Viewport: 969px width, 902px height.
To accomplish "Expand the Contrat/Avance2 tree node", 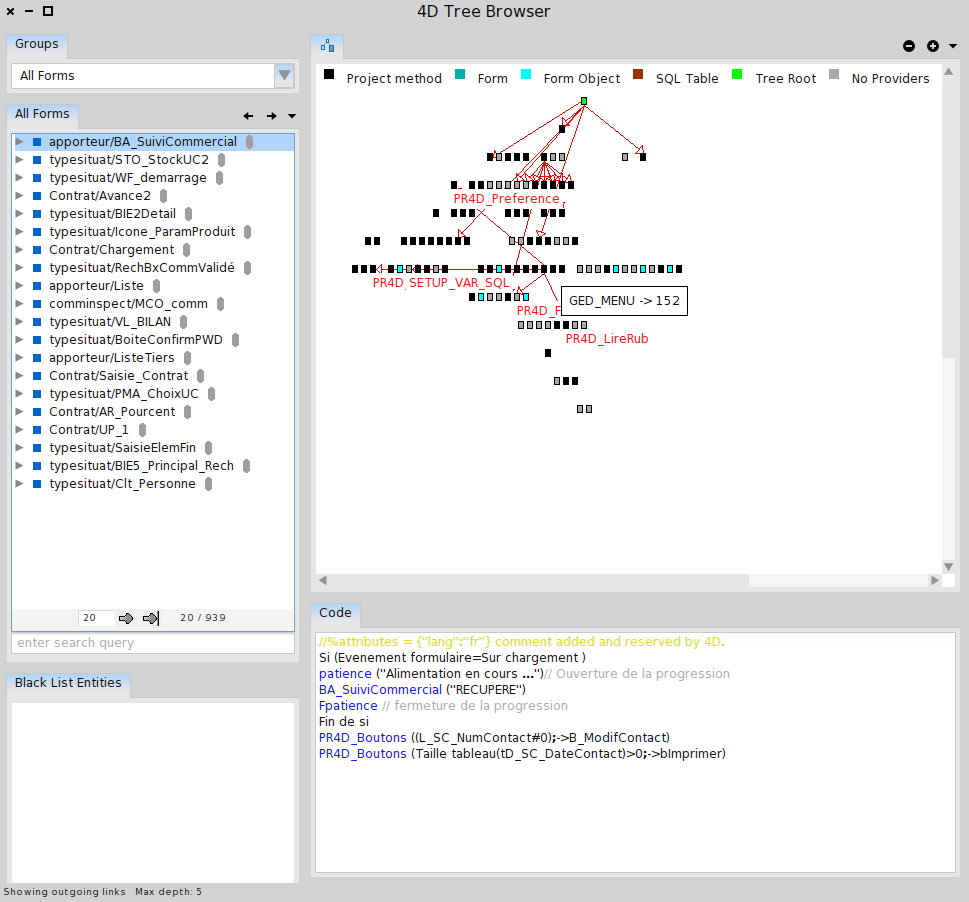I will 19,196.
